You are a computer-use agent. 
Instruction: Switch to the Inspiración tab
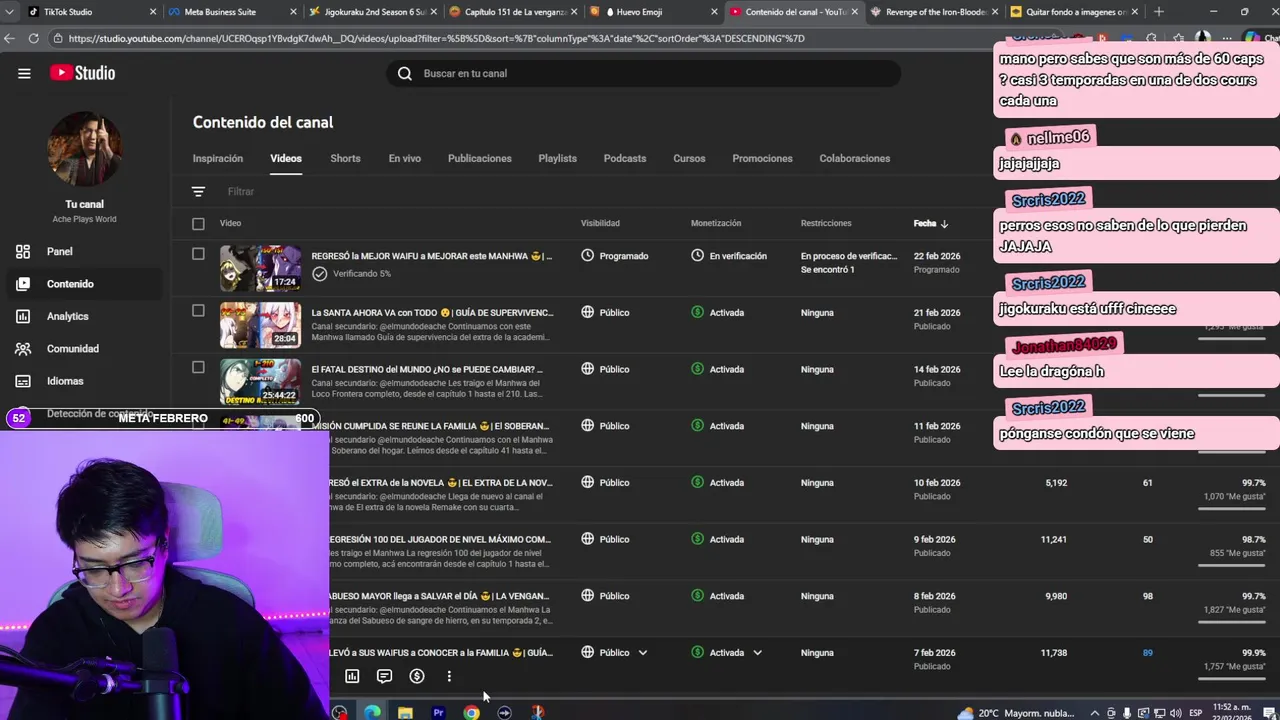[218, 158]
